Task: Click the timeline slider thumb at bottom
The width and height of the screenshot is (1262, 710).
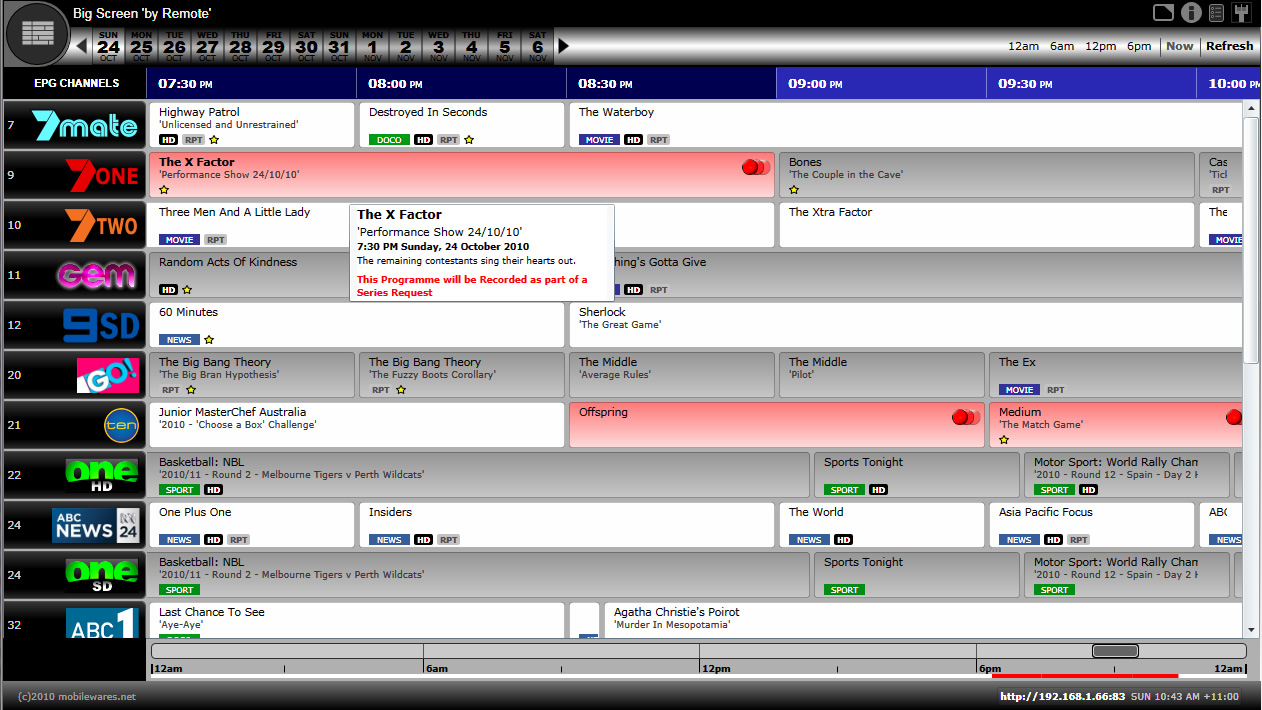Action: [1115, 651]
